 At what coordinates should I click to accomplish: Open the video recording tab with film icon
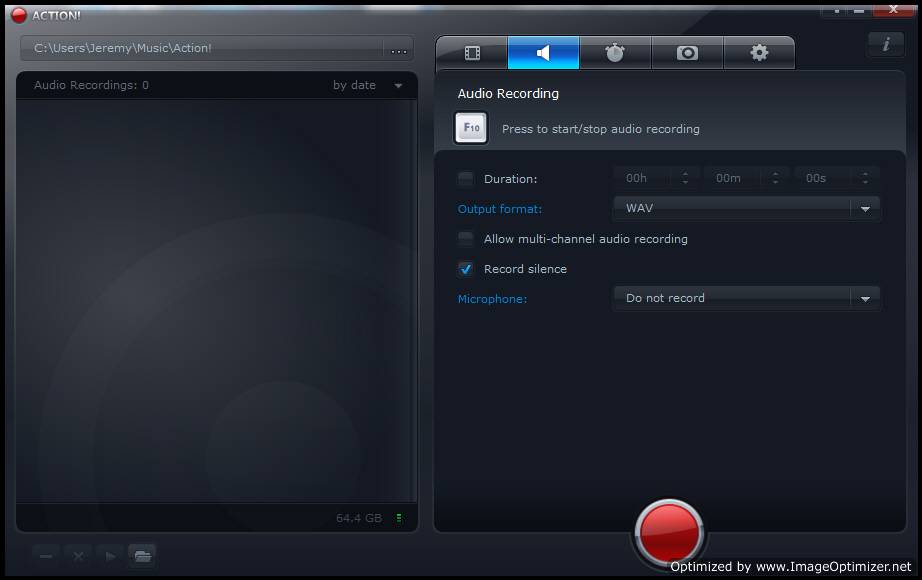(x=472, y=53)
